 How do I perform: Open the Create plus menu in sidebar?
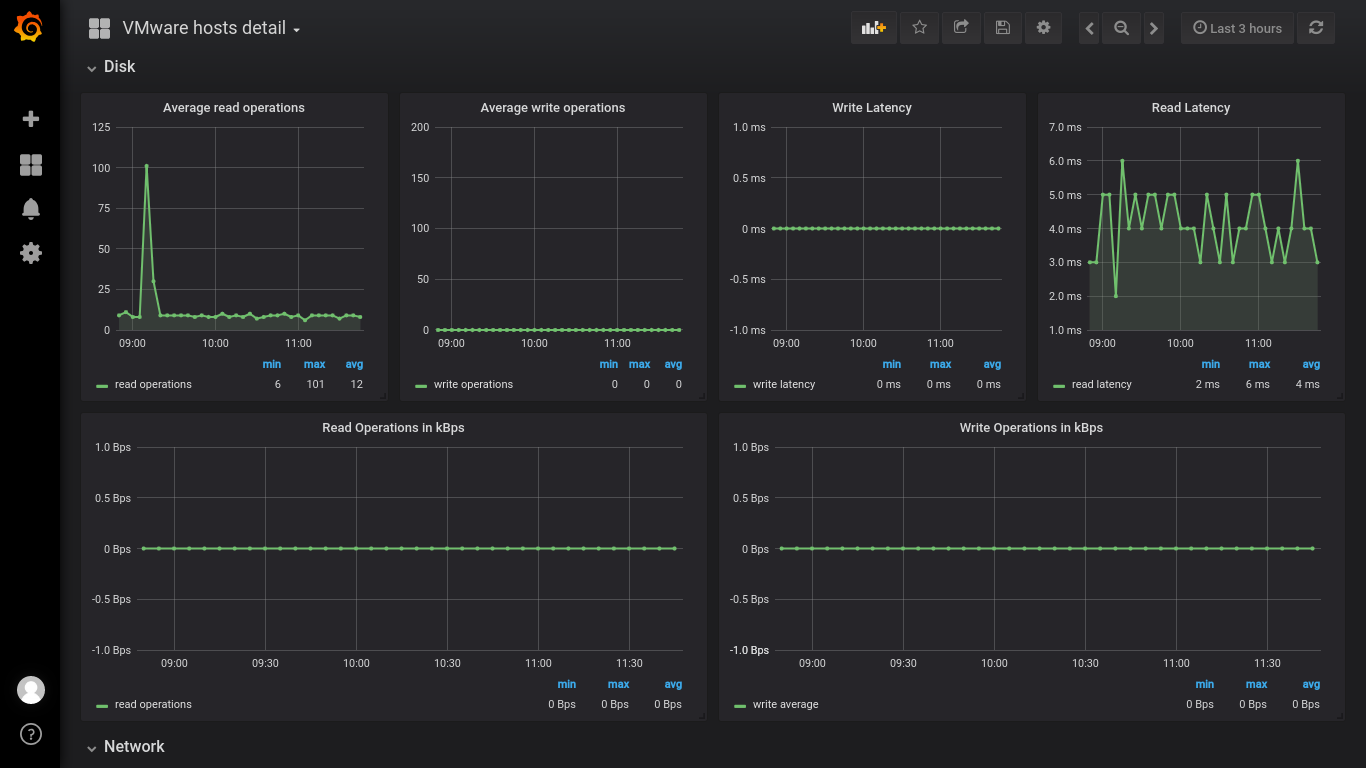31,119
